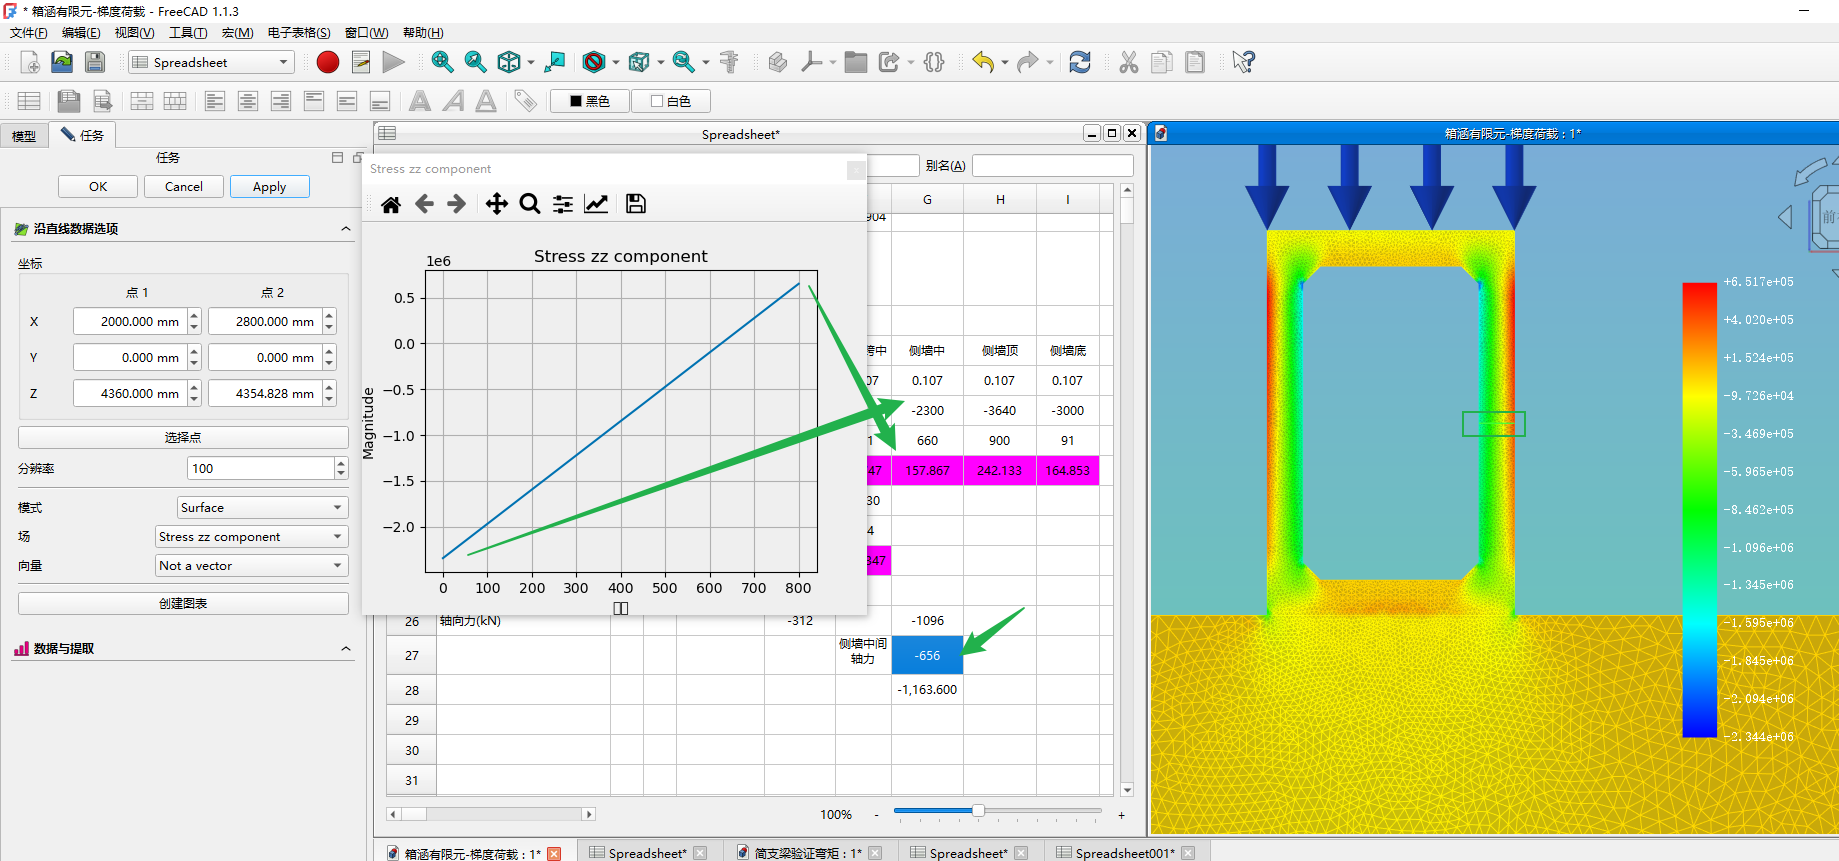Adjust the spreadsheet zoom slider handle

coord(978,811)
